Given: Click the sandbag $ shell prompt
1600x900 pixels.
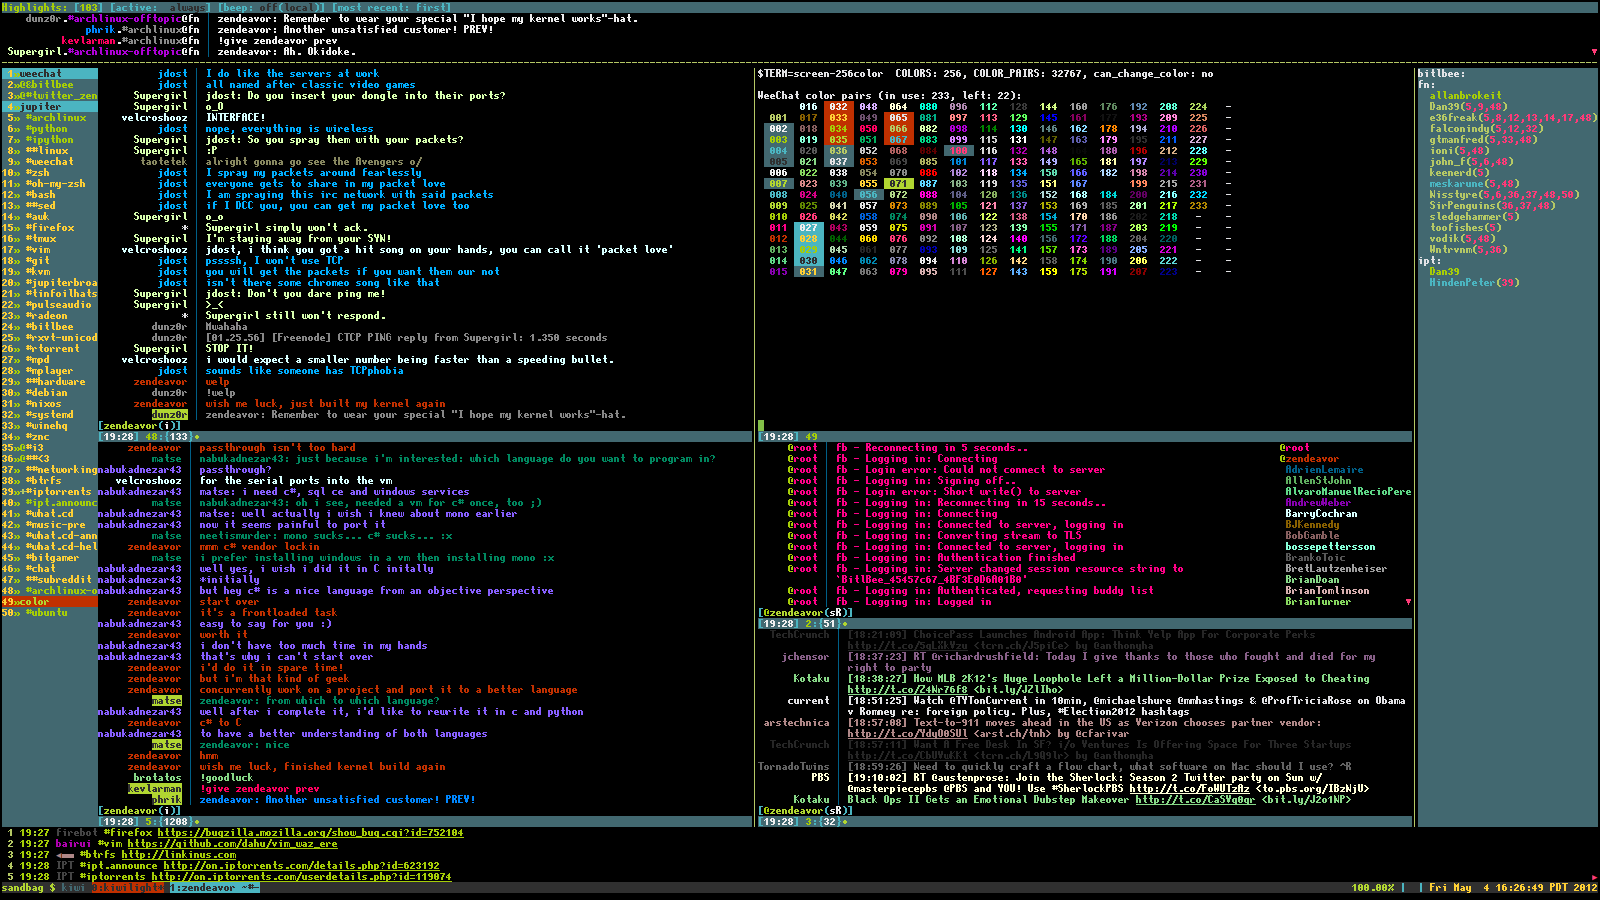Looking at the screenshot, I should pyautogui.click(x=28, y=888).
